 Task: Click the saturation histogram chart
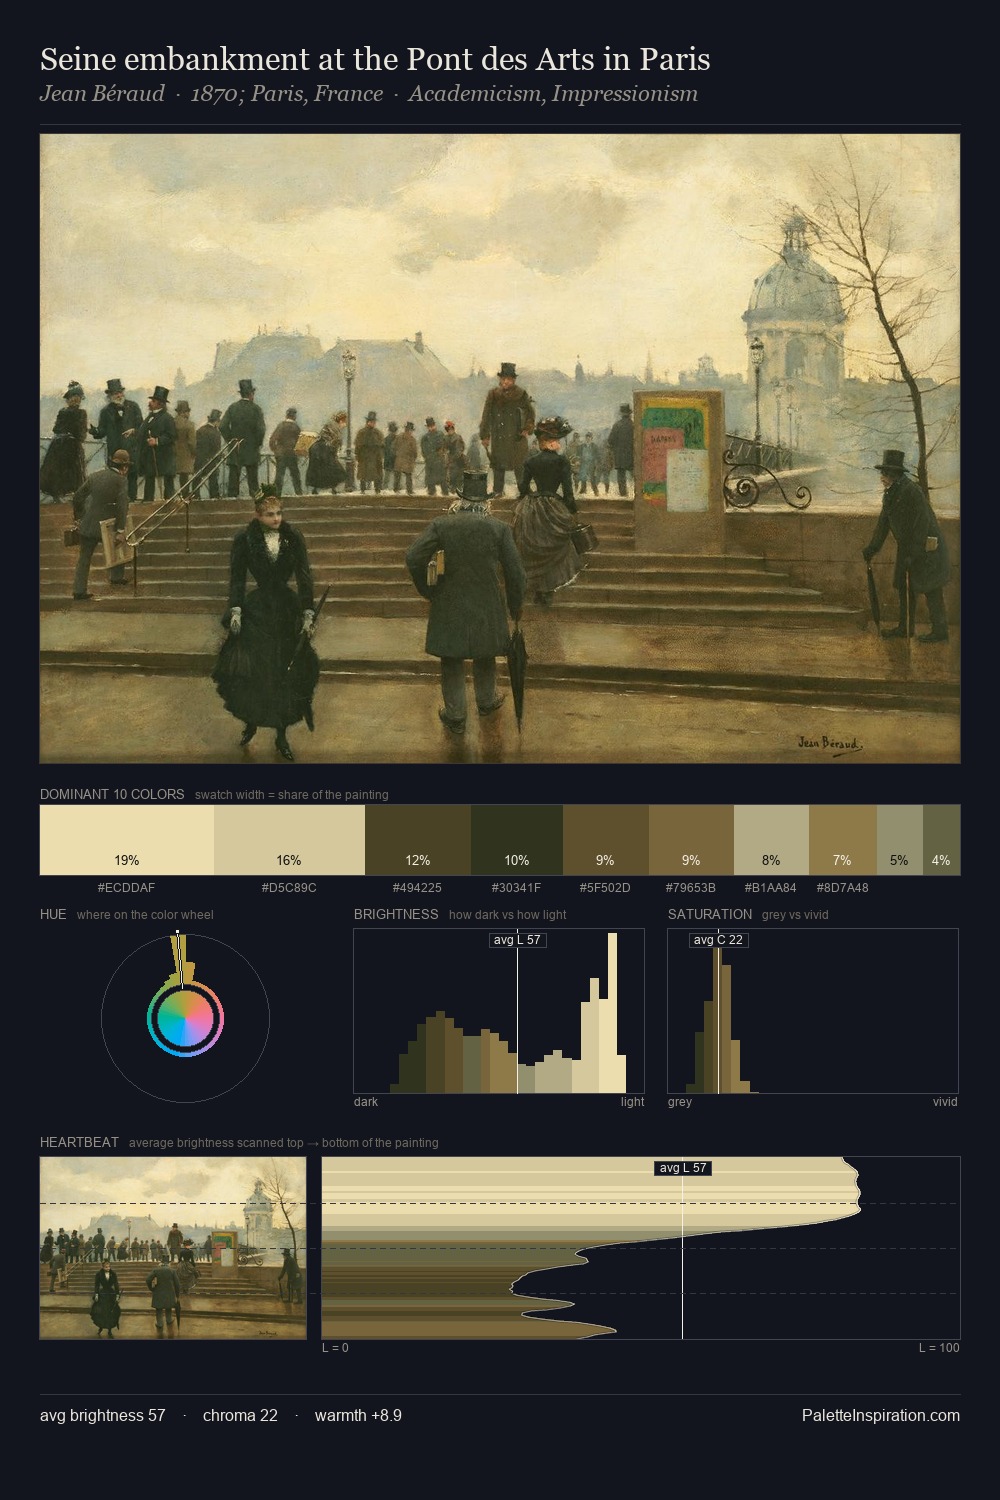click(813, 1011)
